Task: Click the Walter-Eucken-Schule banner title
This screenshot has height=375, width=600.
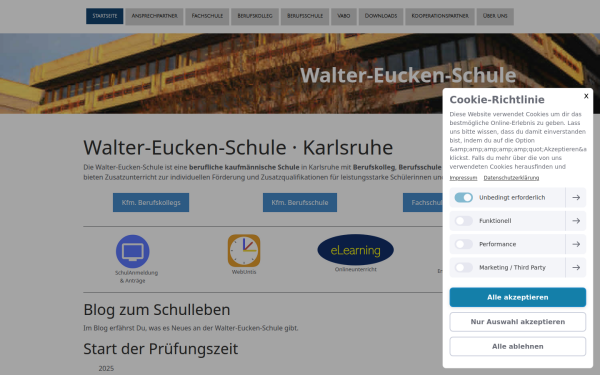Action: 408,75
